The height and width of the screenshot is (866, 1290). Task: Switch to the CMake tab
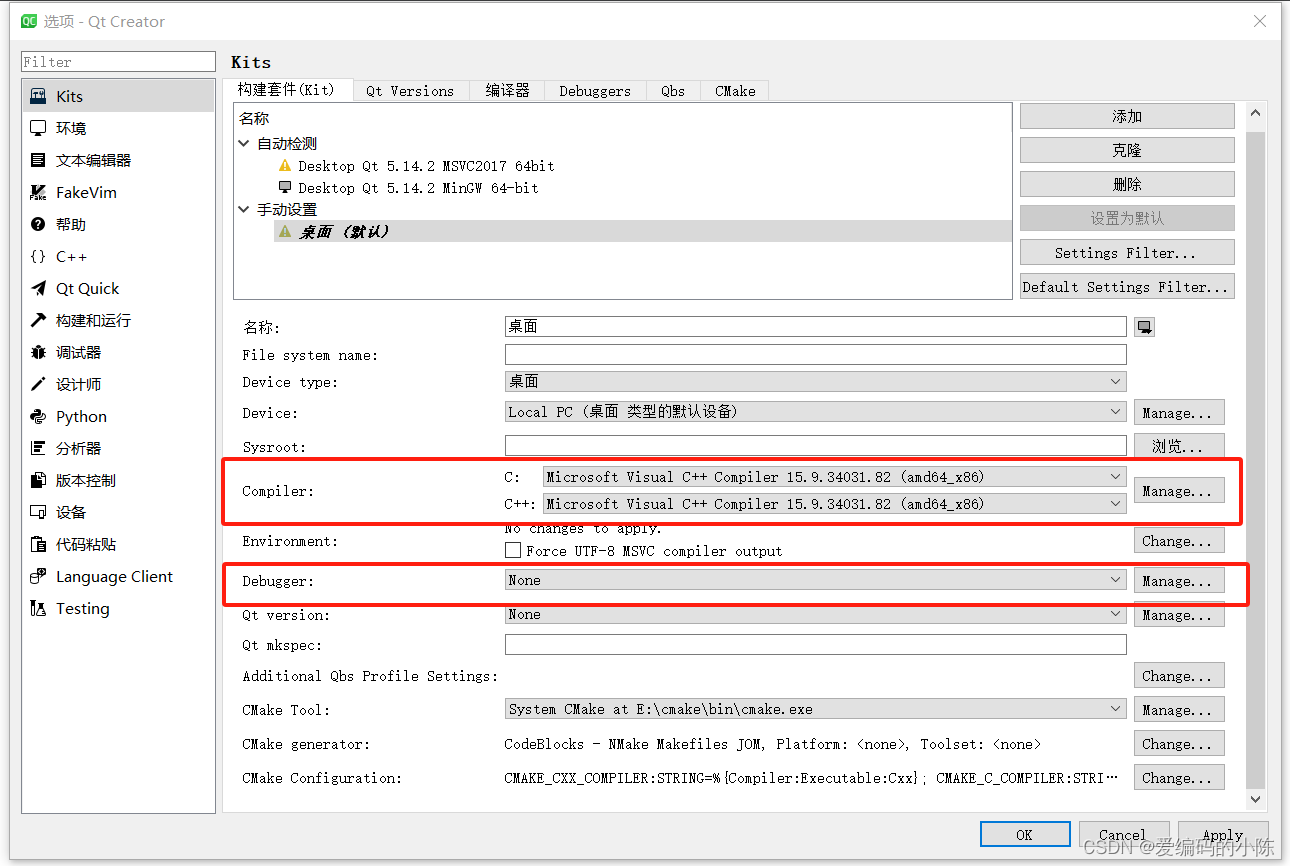(x=735, y=91)
